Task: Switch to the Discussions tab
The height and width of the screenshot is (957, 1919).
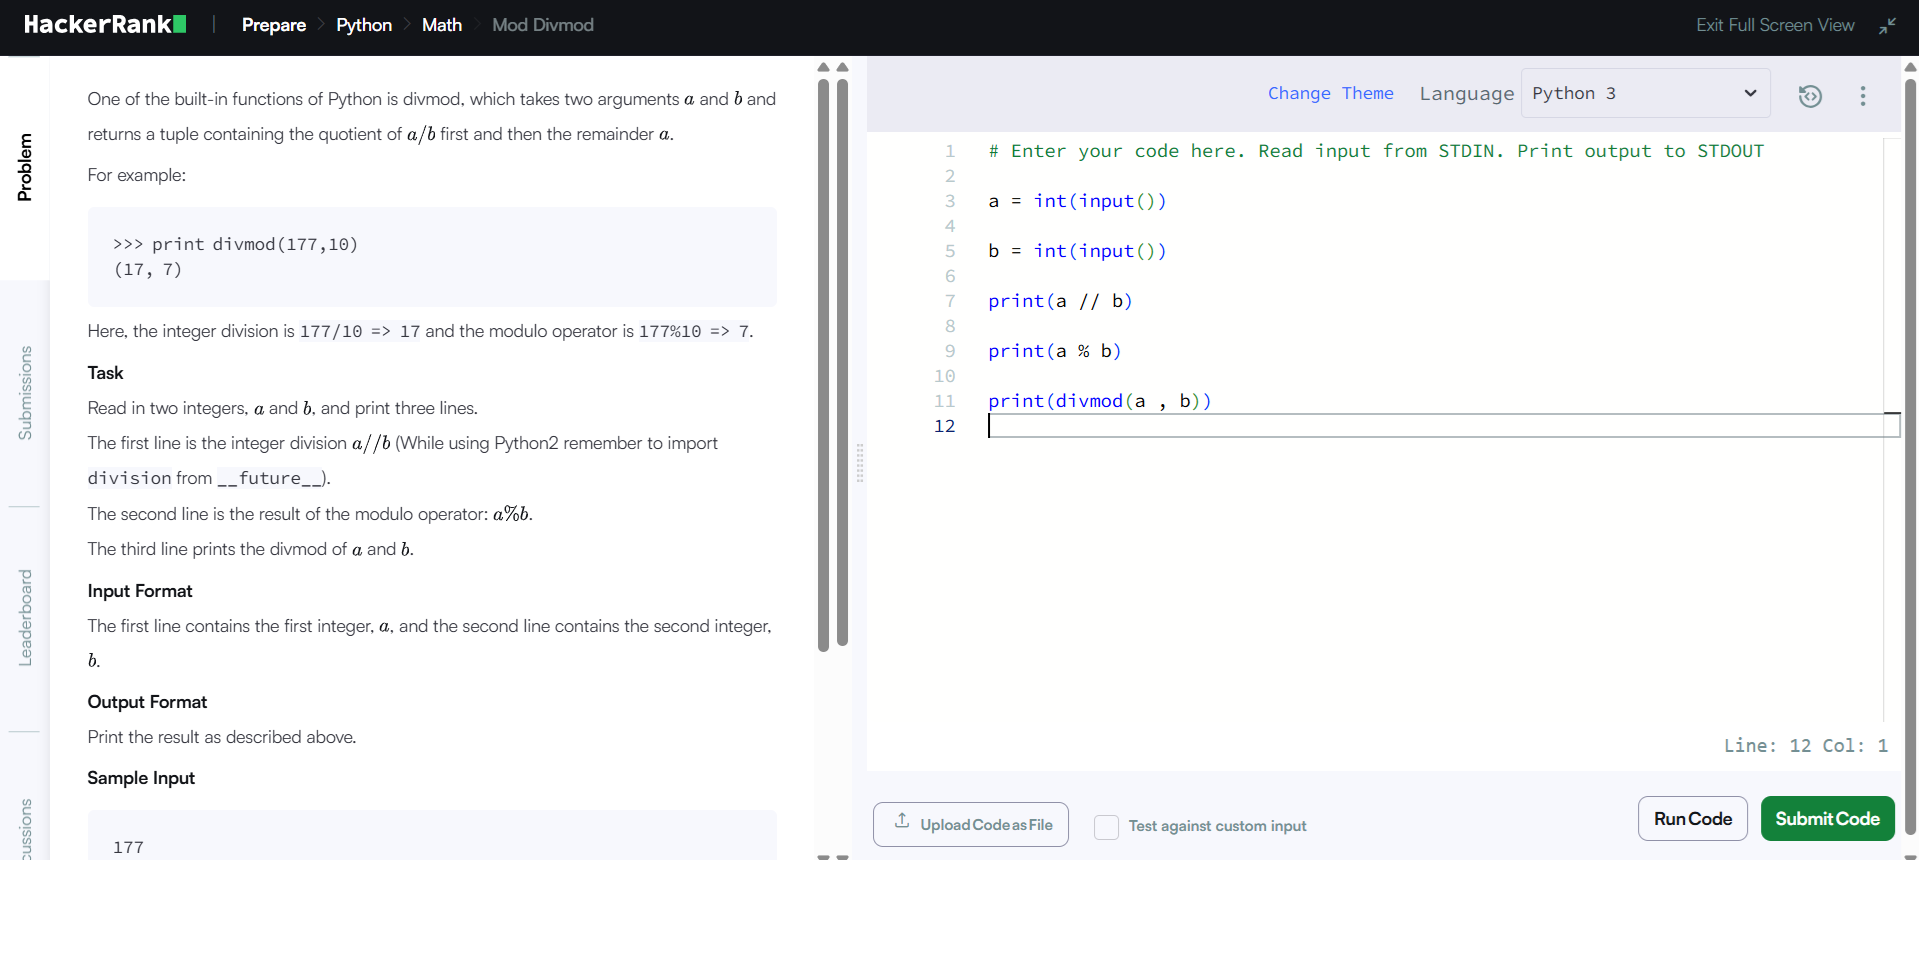Action: coord(25,825)
